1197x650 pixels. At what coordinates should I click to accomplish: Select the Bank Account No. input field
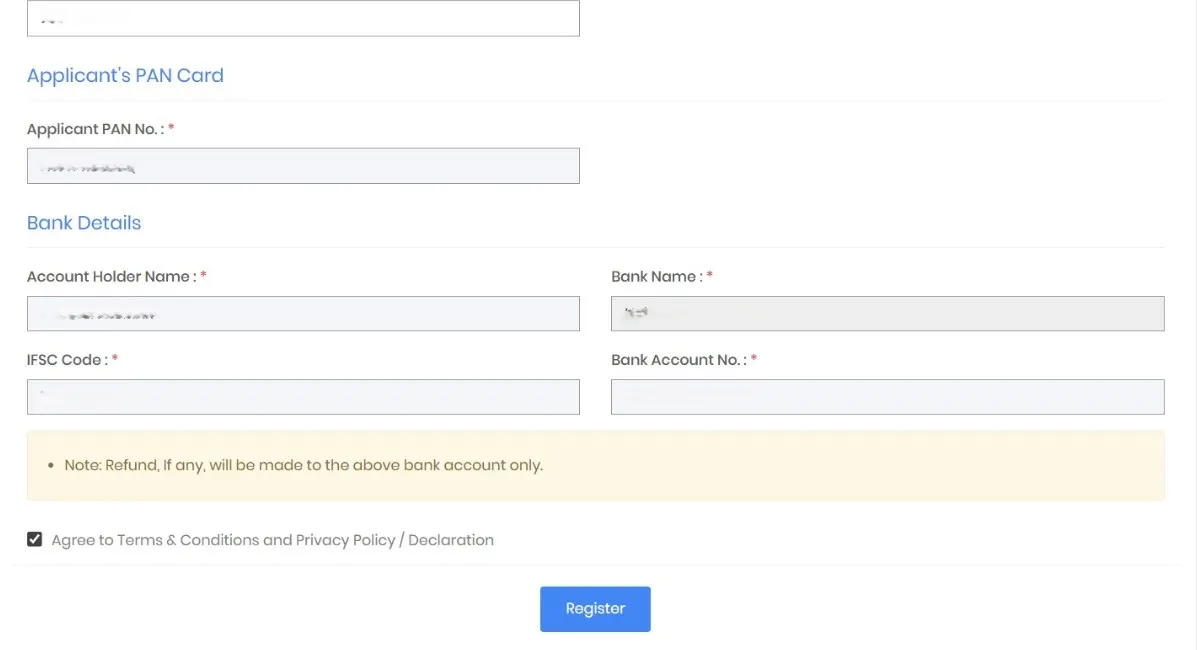click(x=887, y=396)
